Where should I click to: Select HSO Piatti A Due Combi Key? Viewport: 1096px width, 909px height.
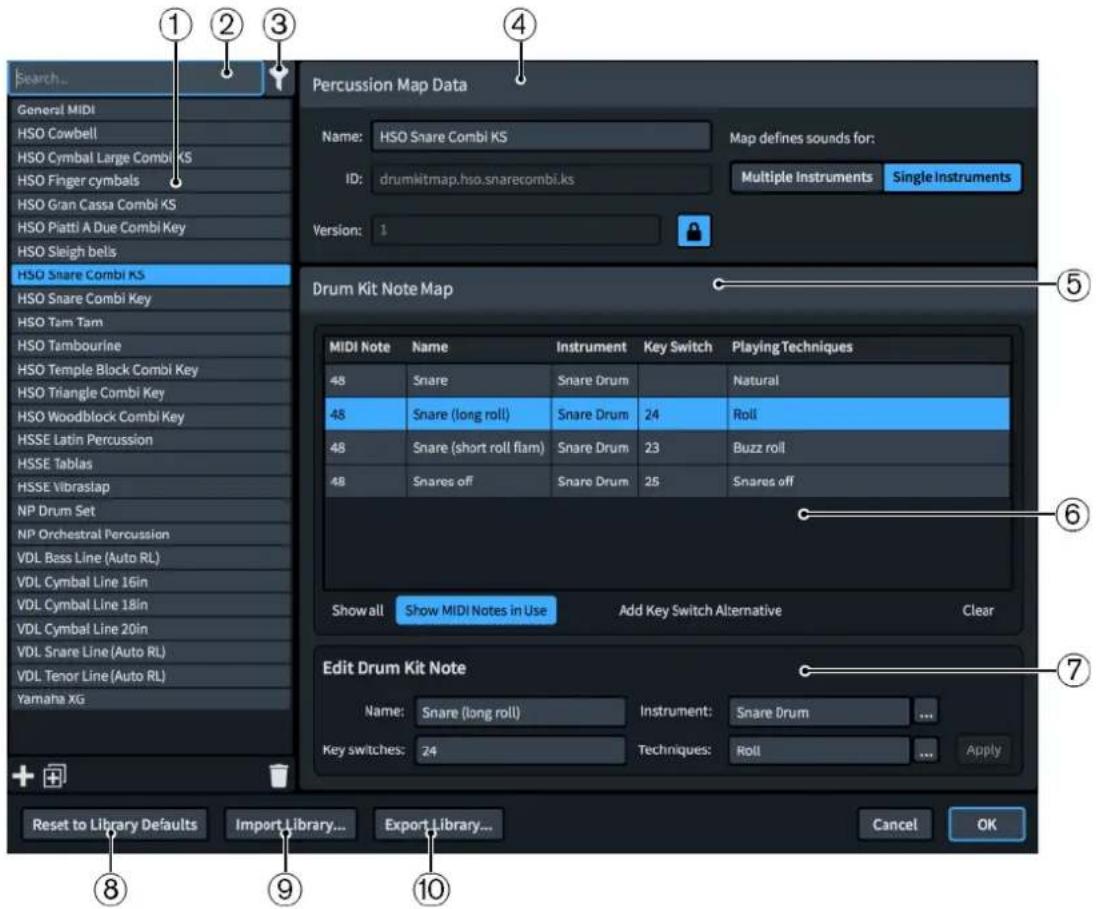(x=150, y=227)
